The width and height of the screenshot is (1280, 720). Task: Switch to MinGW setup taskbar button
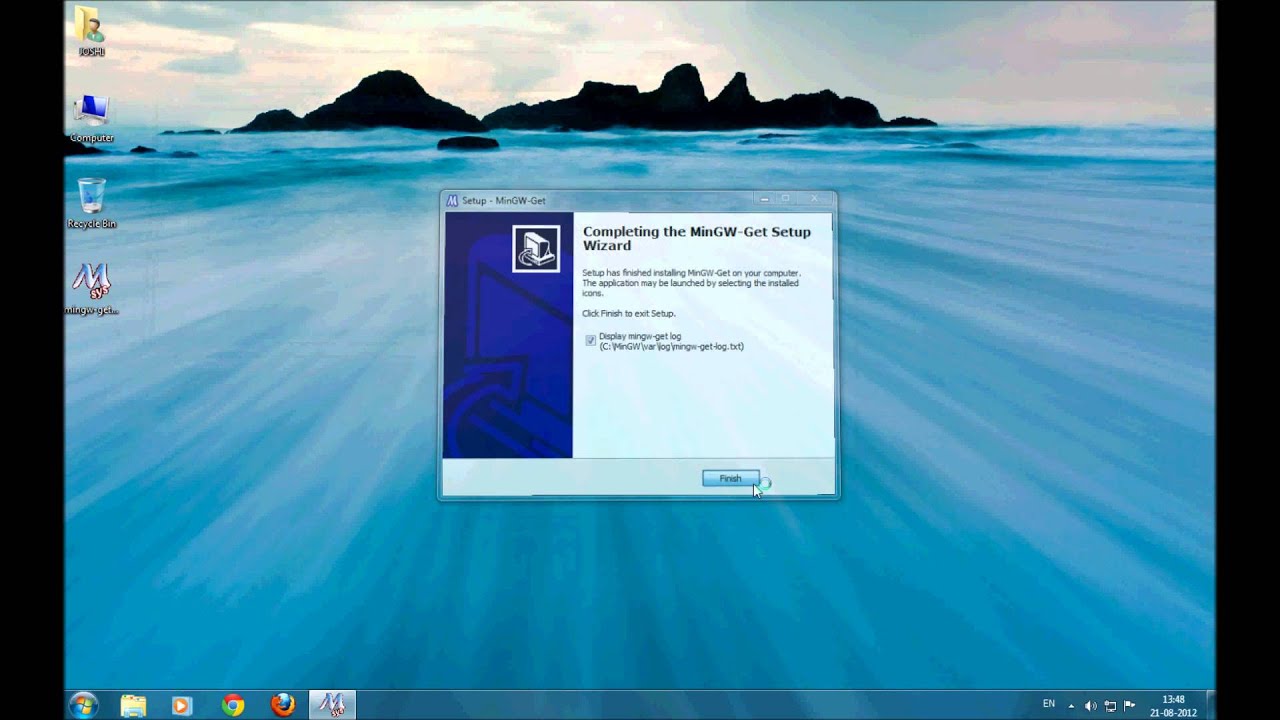332,705
